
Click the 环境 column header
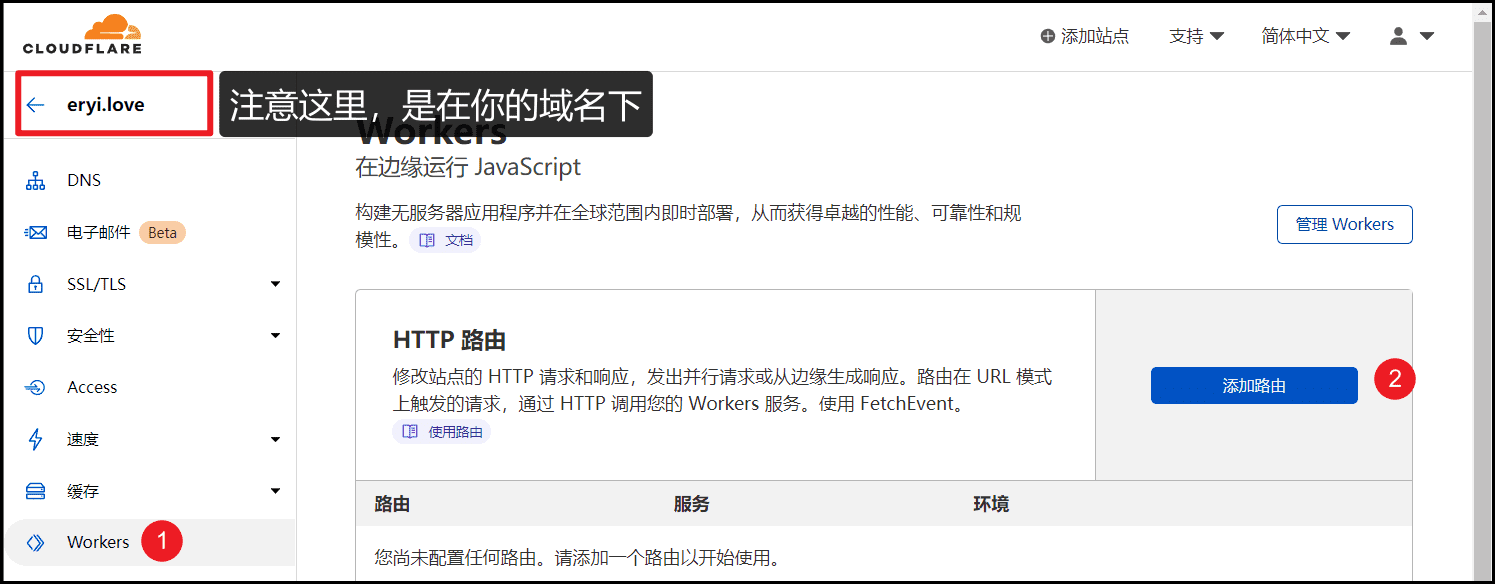991,504
